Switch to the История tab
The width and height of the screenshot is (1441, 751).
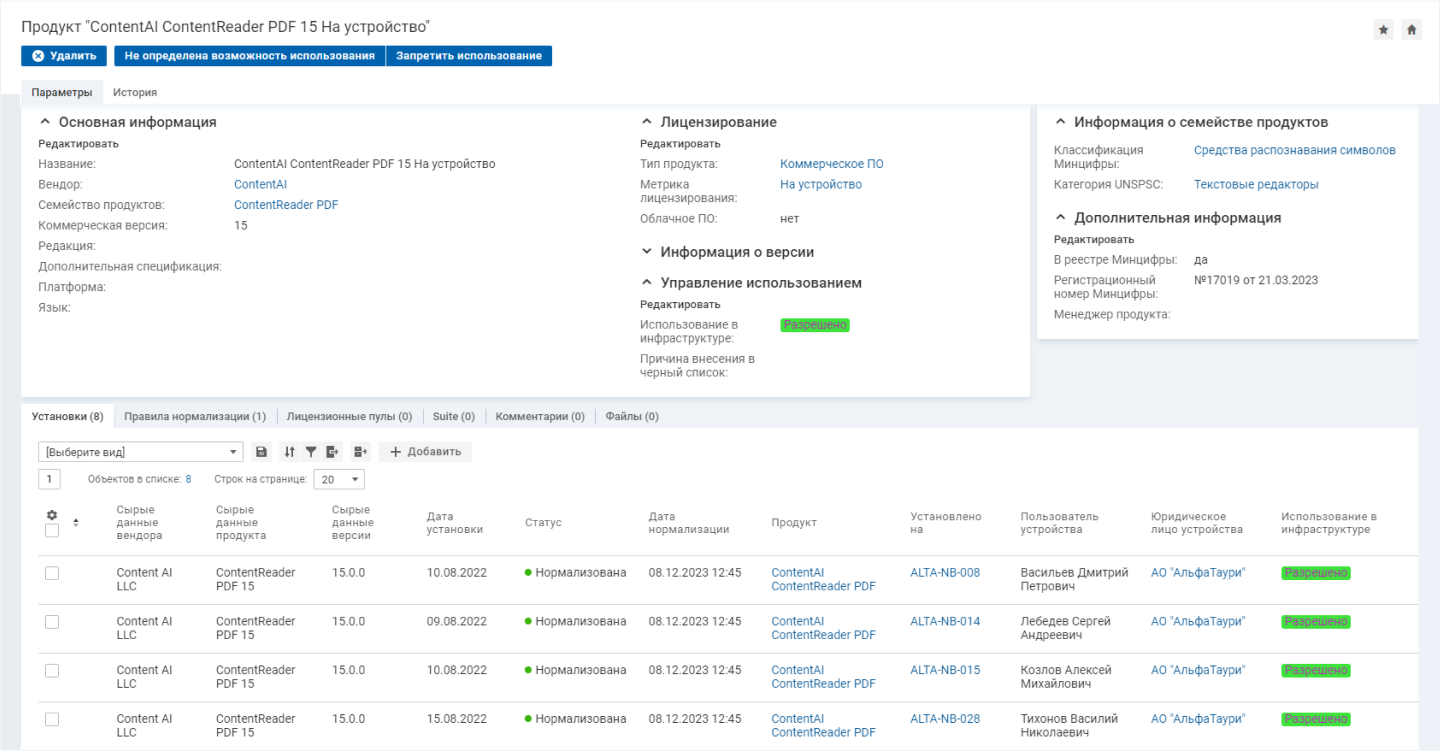135,92
